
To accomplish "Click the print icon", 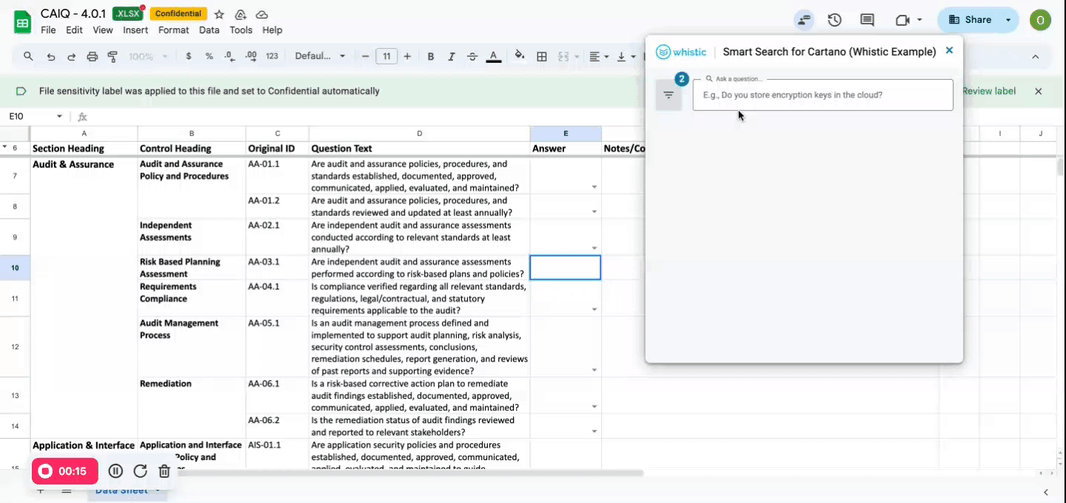I will click(x=92, y=56).
